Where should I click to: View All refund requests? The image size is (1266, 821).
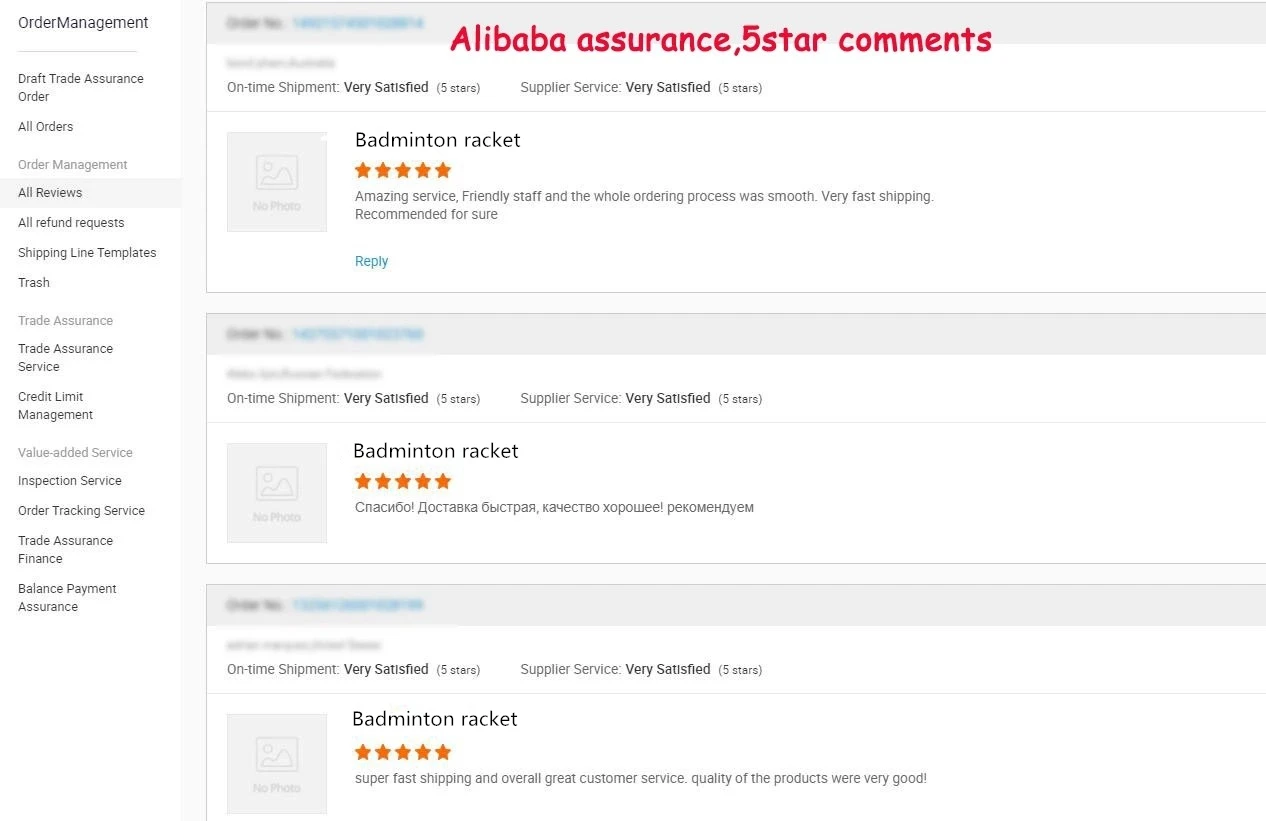pos(71,223)
